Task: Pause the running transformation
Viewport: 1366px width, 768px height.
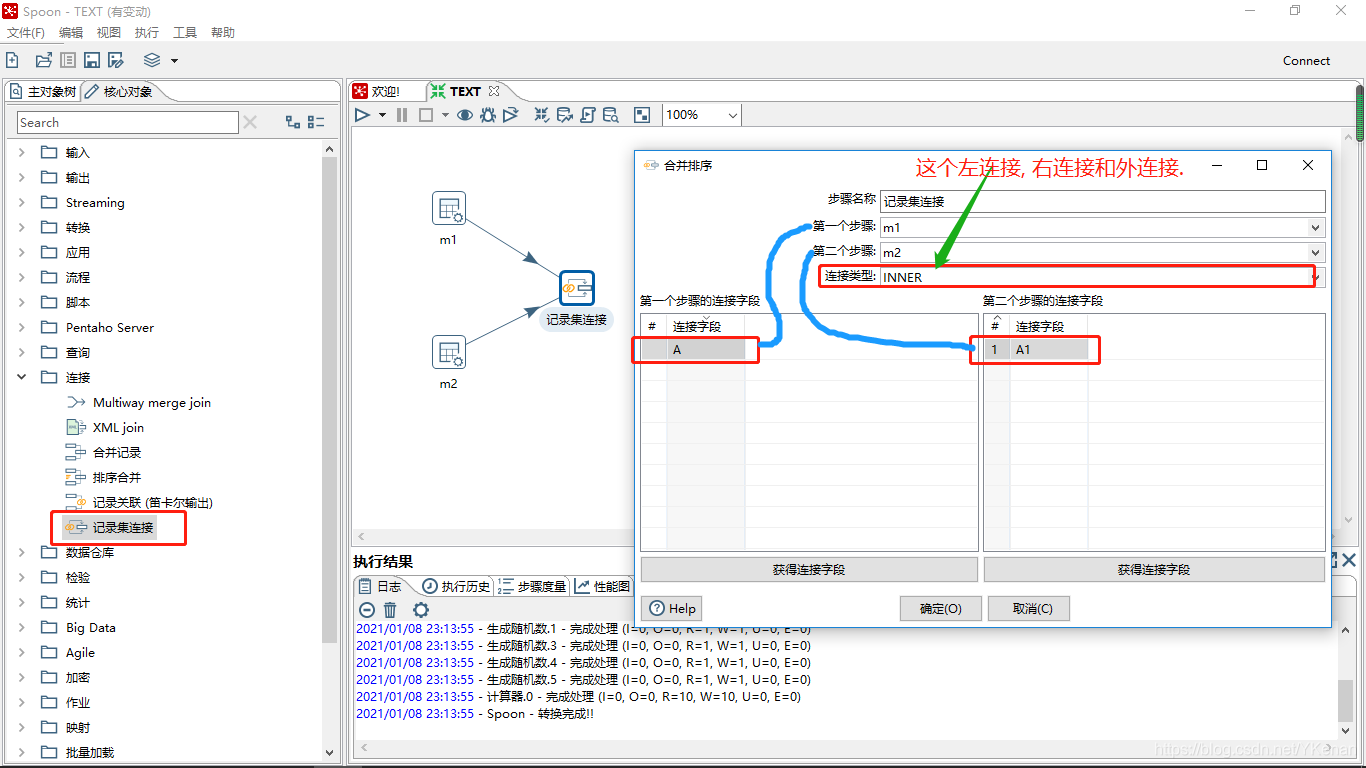Action: [x=402, y=115]
